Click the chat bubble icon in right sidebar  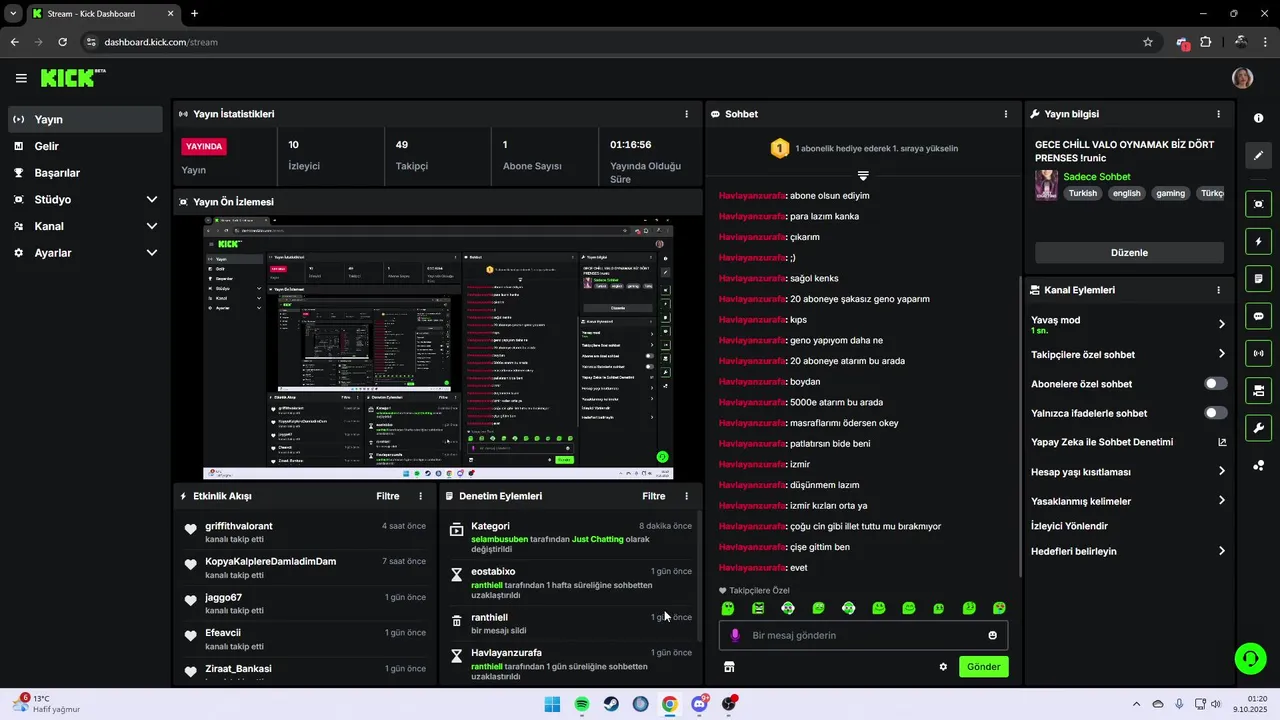[1258, 316]
